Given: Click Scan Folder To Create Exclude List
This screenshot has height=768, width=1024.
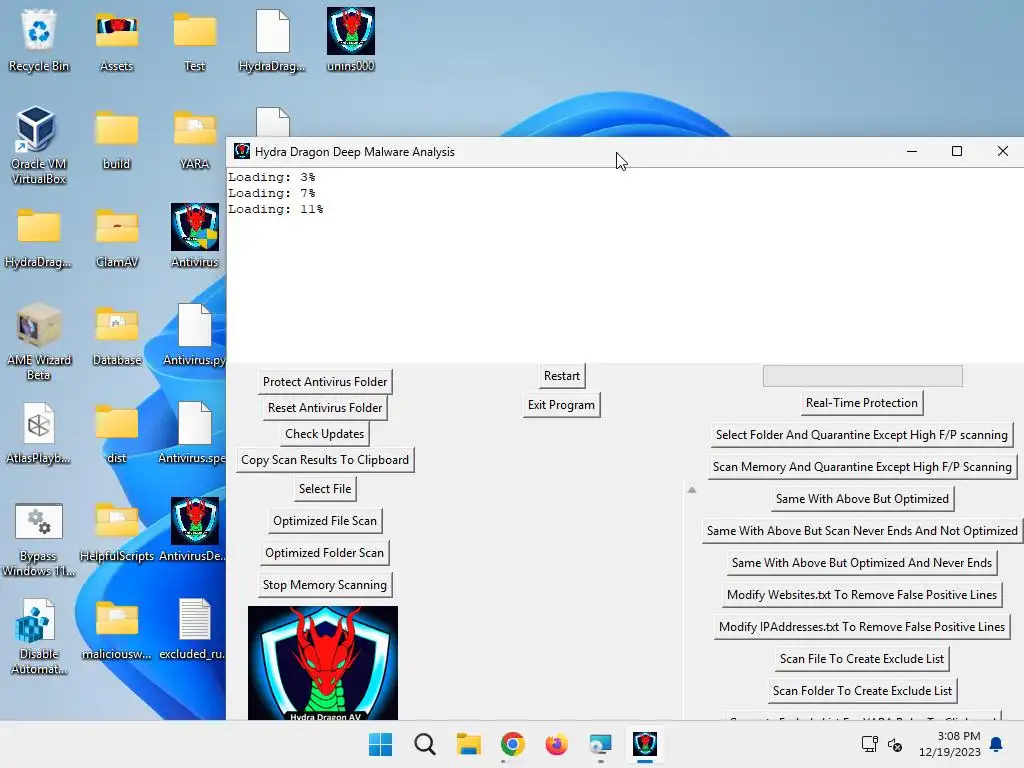Looking at the screenshot, I should tap(862, 691).
